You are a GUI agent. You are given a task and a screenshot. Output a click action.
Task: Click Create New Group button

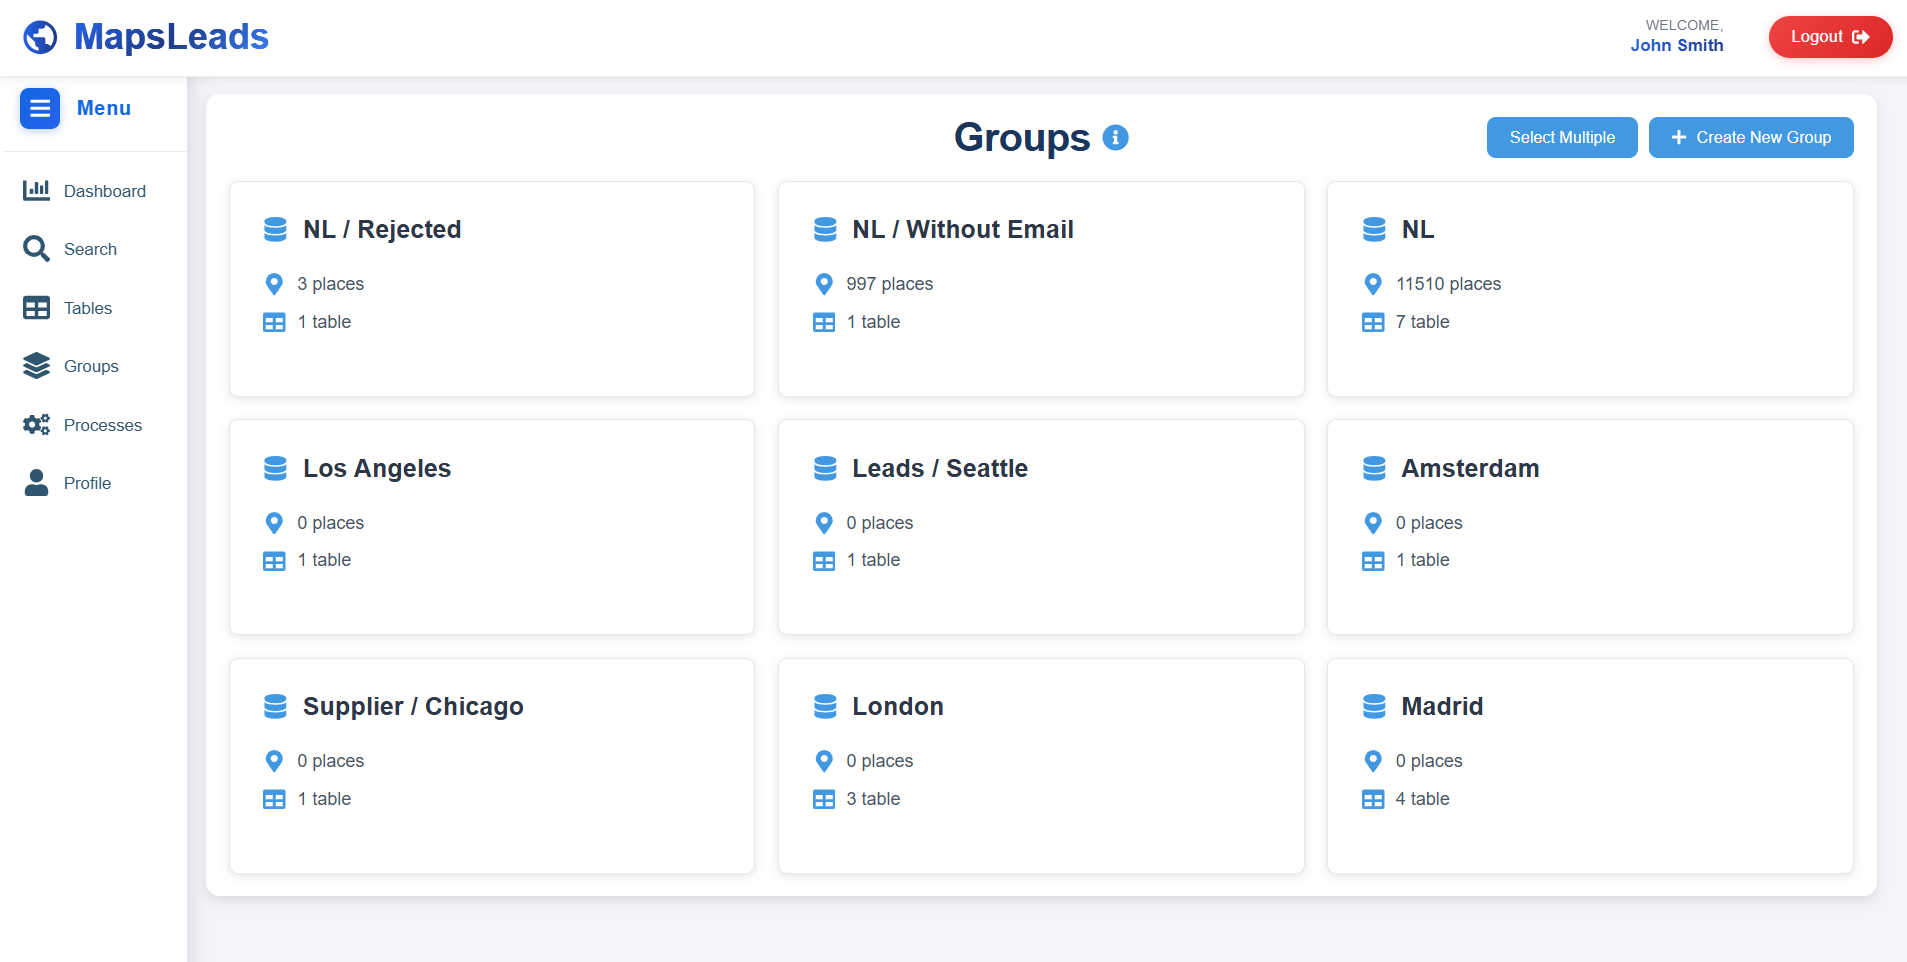1750,138
